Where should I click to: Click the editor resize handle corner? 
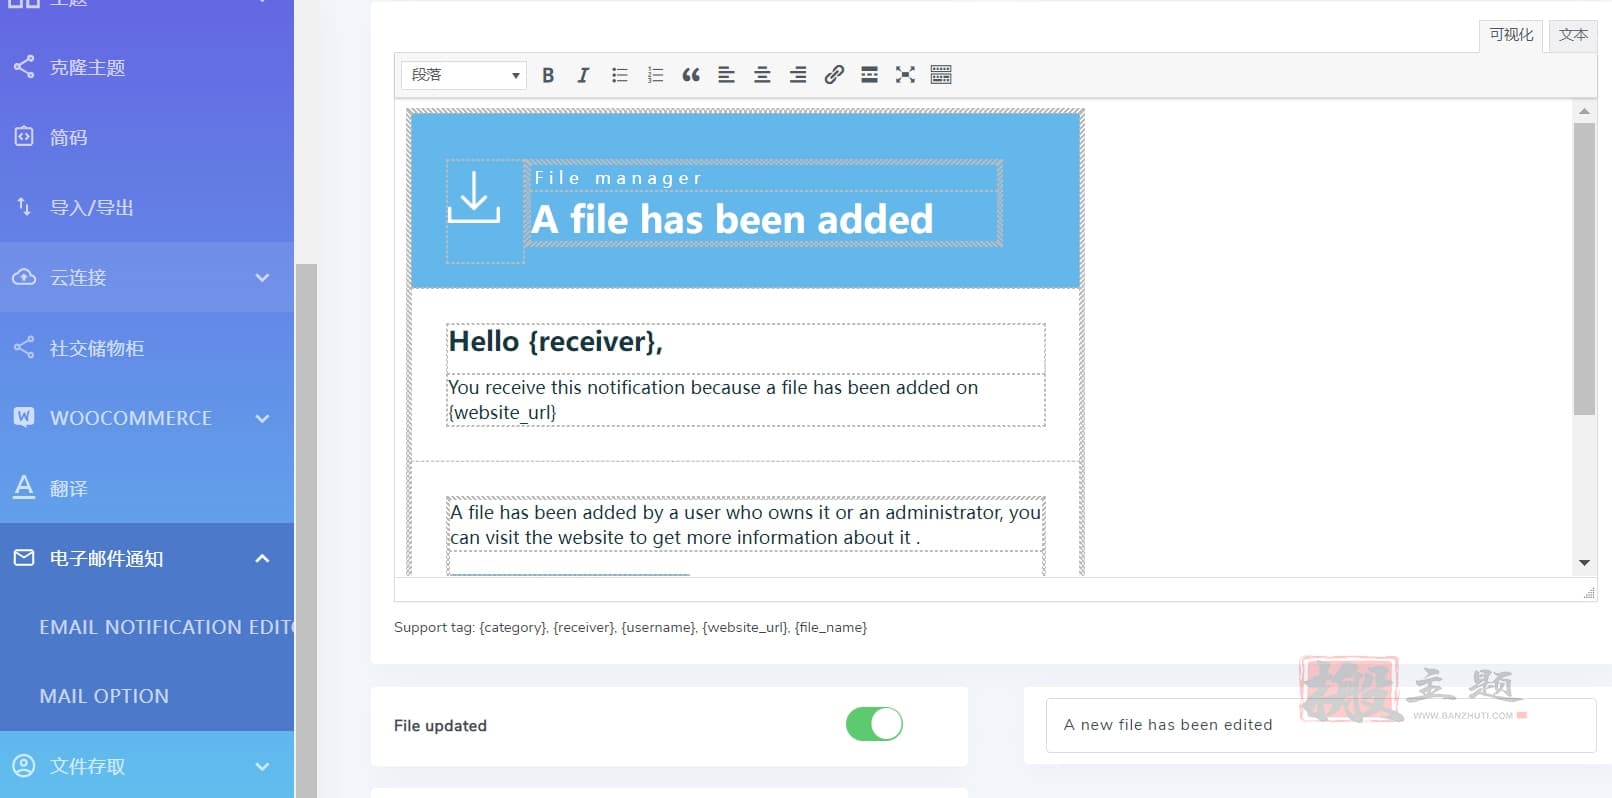(1589, 593)
